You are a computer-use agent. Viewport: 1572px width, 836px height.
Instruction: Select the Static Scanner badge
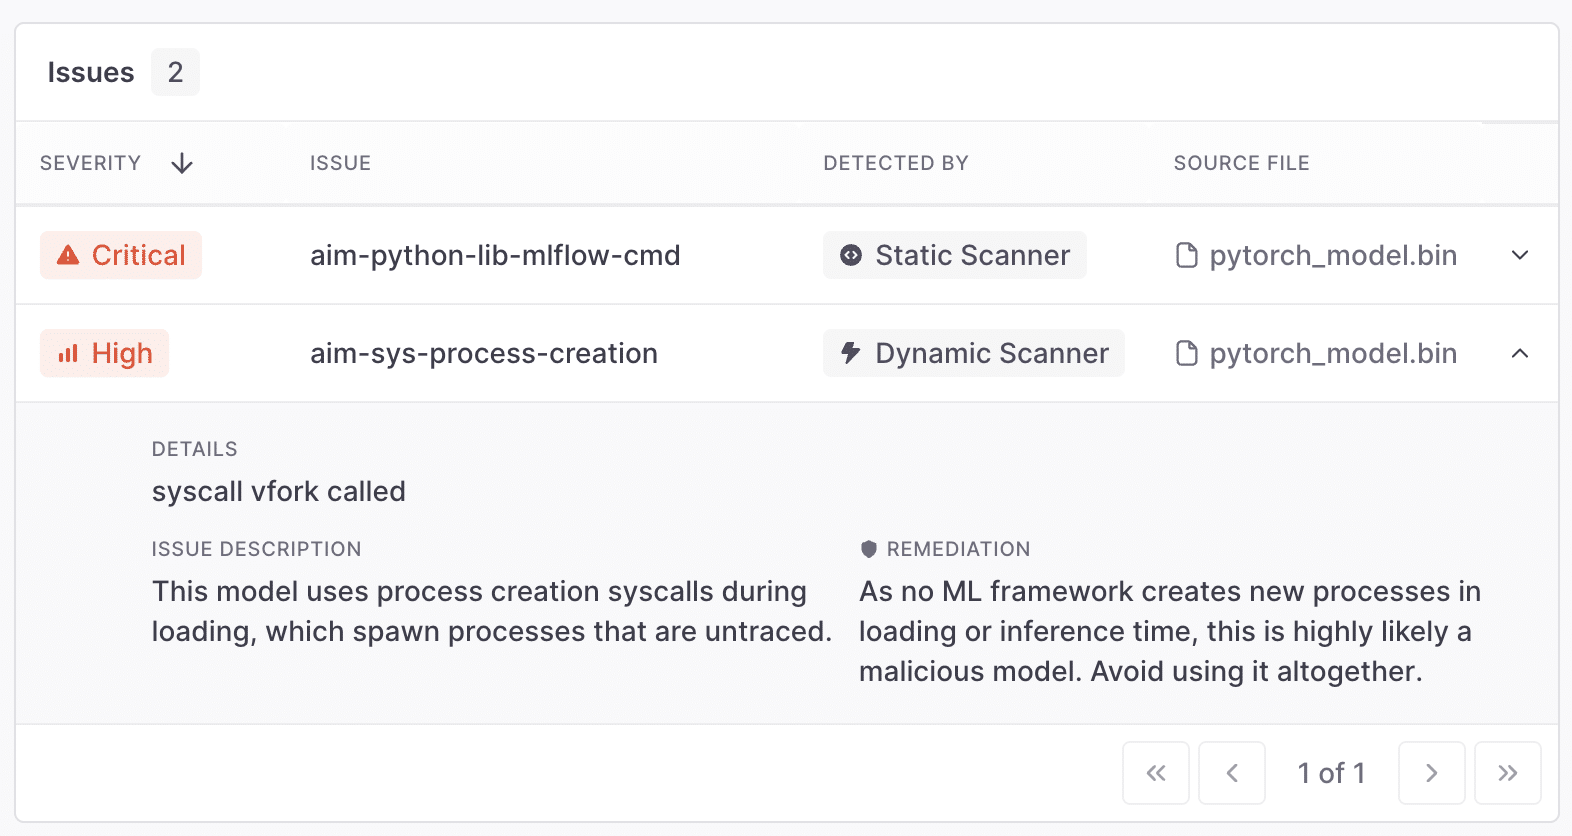955,255
